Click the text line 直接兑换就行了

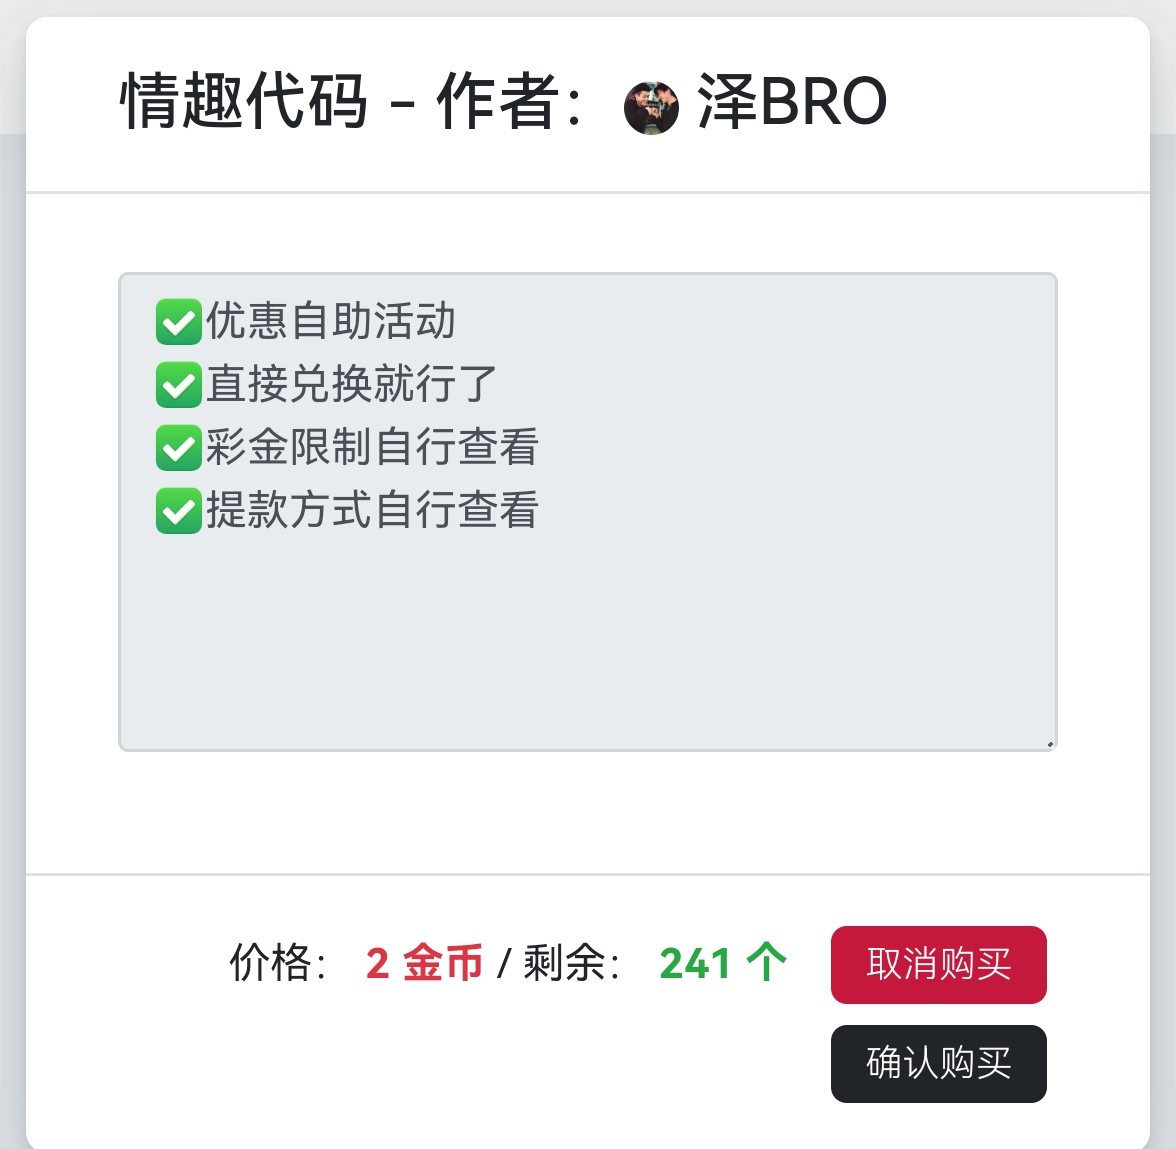(x=352, y=385)
